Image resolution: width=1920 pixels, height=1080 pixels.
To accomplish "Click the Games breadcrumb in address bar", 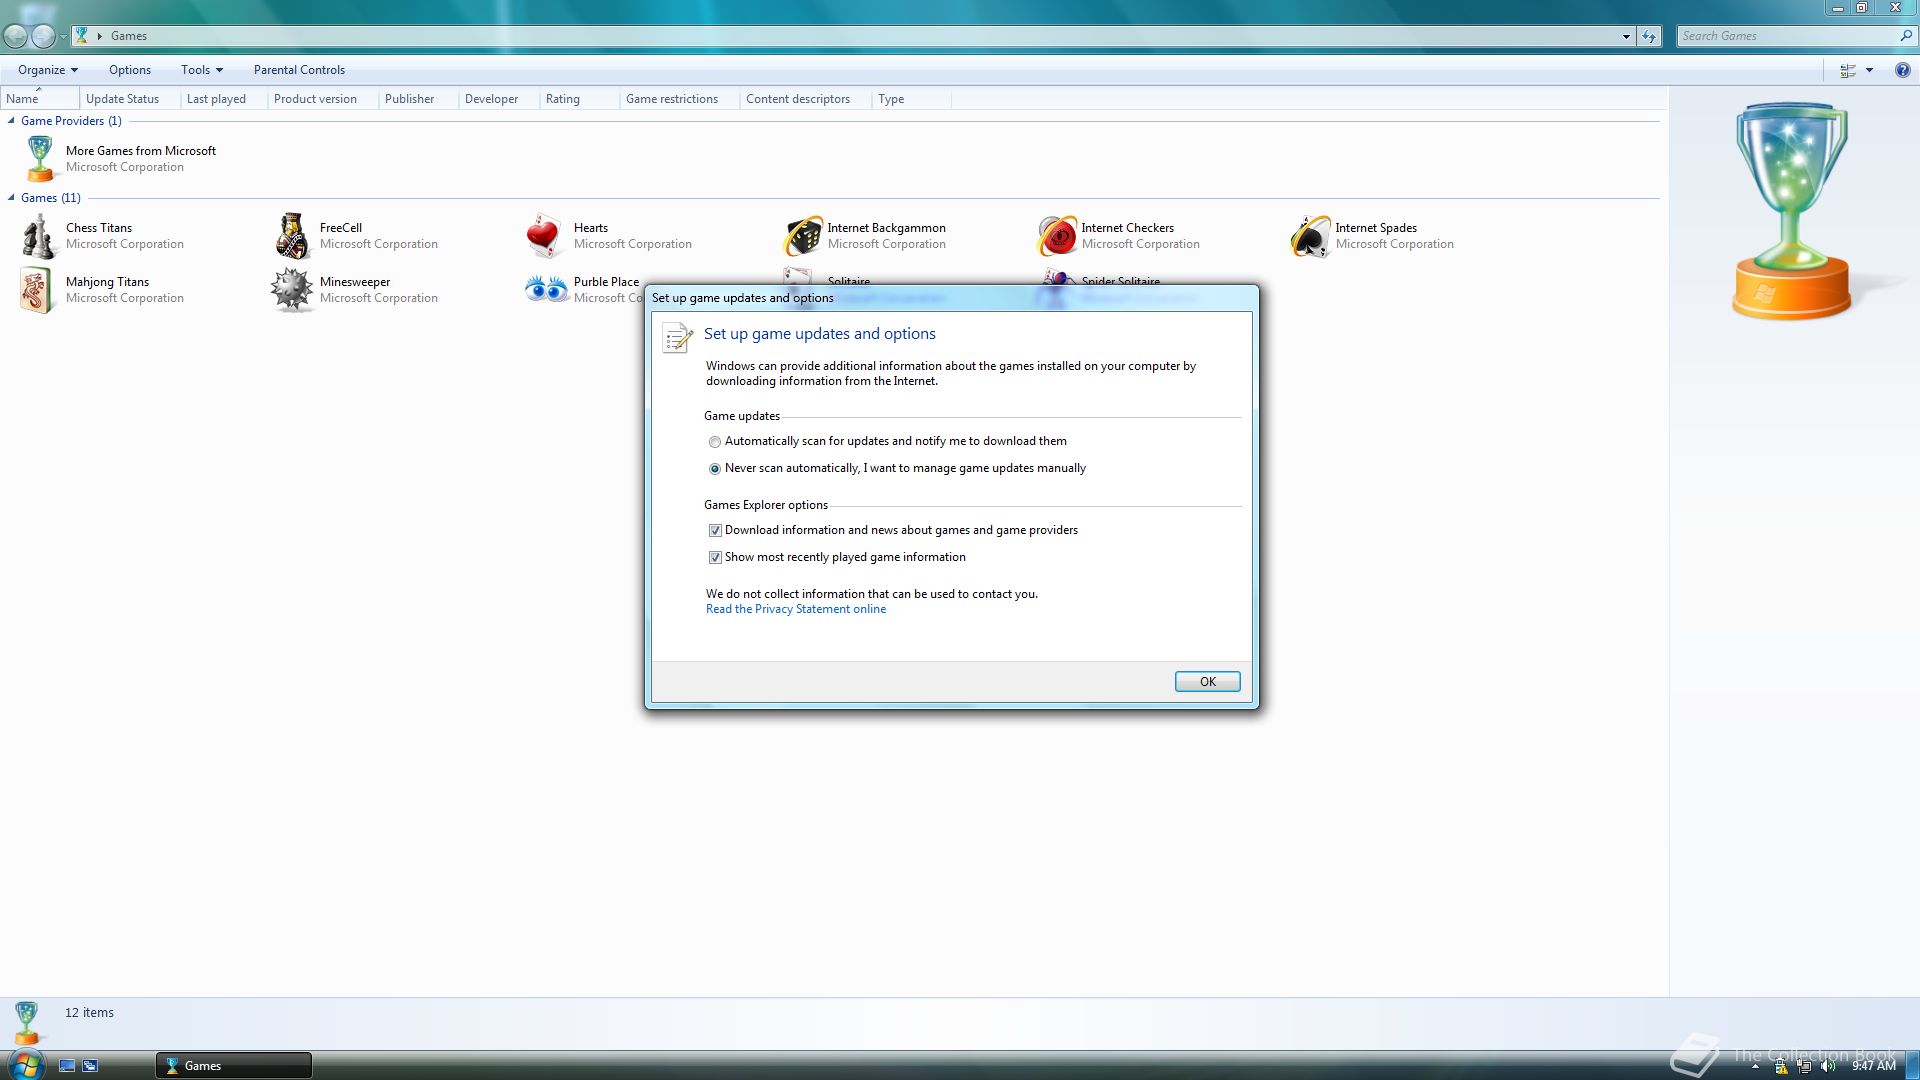I will point(129,36).
